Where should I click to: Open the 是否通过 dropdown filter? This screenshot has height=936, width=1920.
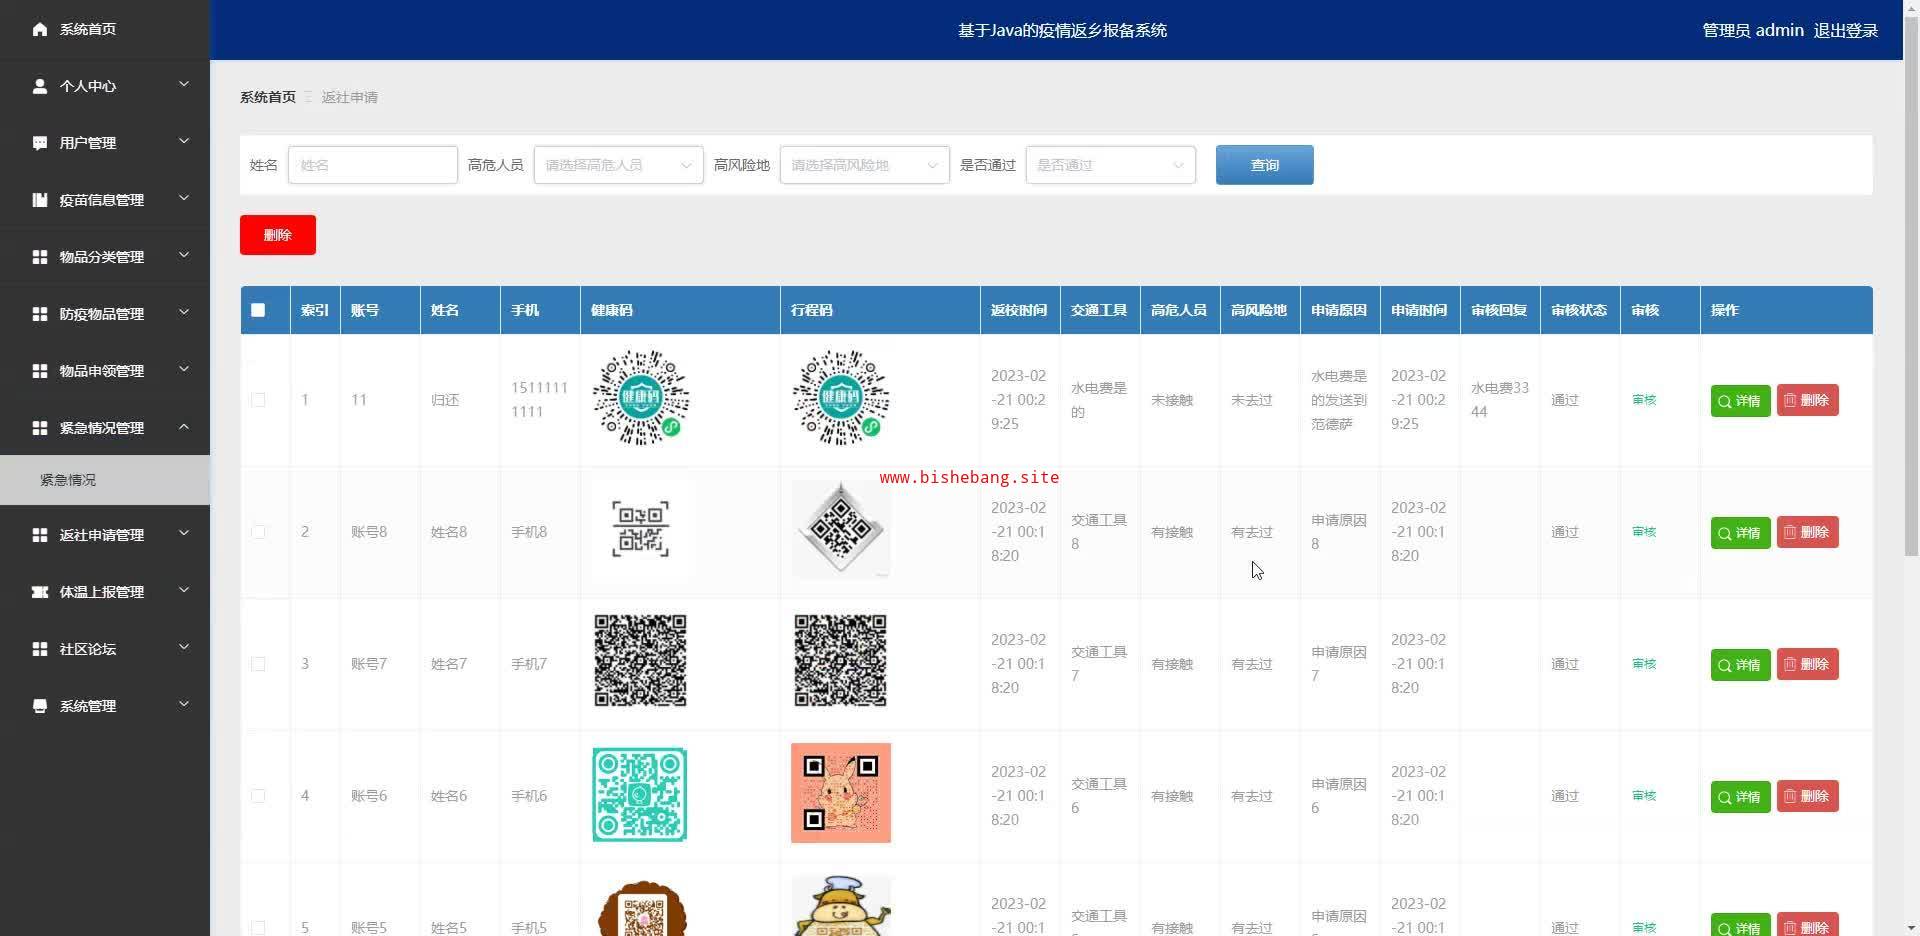(x=1110, y=165)
